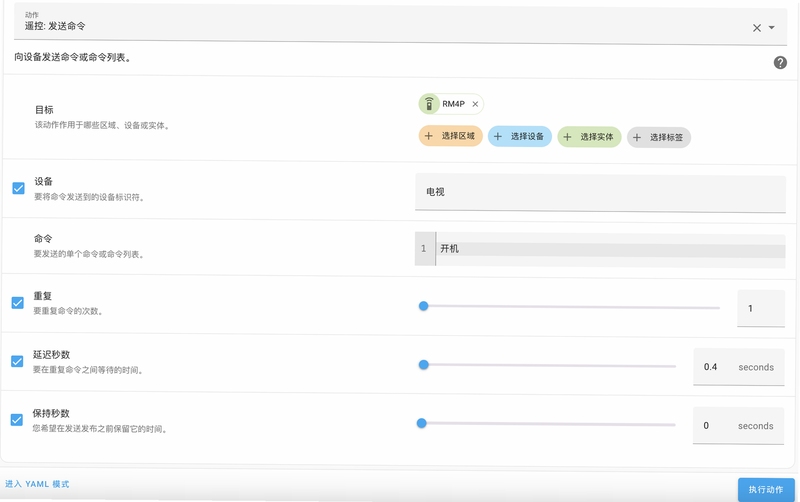This screenshot has width=800, height=502.
Task: Click the 保持秒数 slider handle
Action: (421, 423)
